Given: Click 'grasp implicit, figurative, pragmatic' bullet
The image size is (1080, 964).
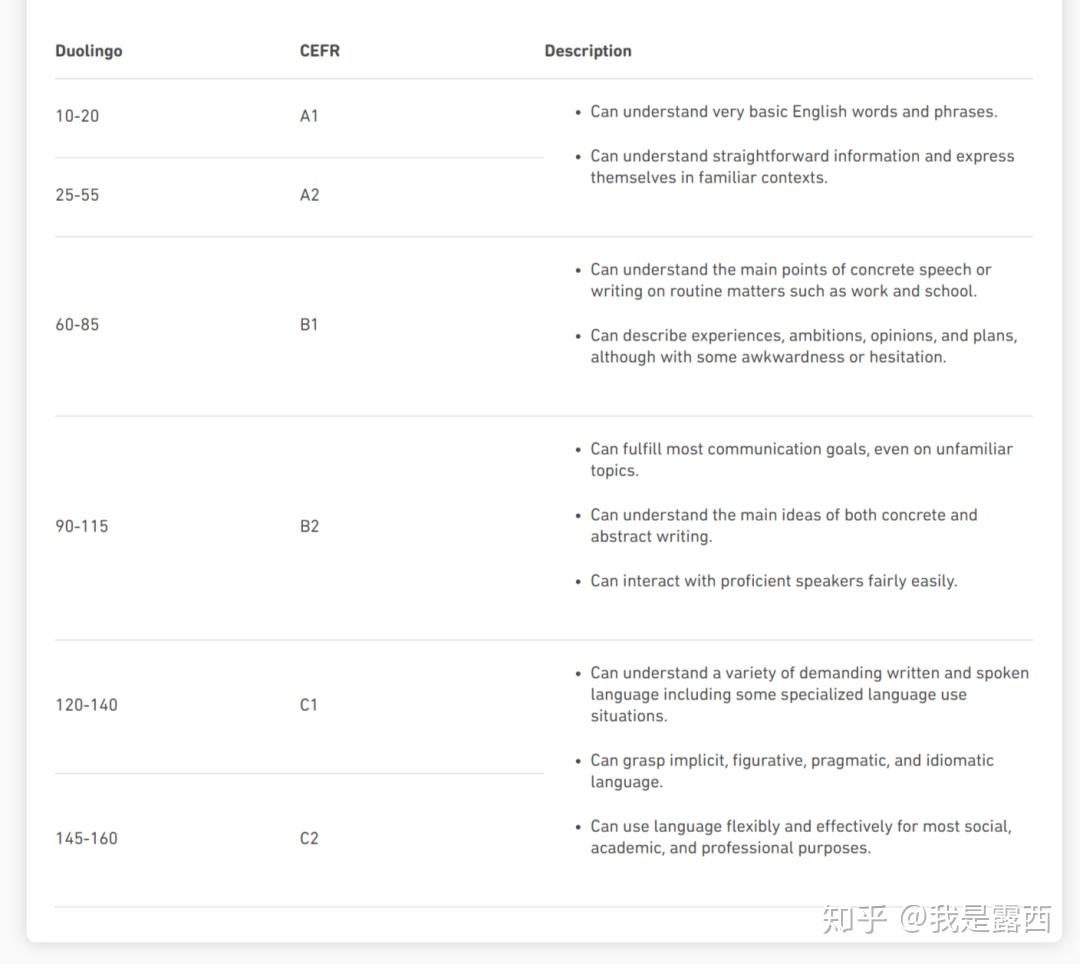Looking at the screenshot, I should click(x=792, y=771).
